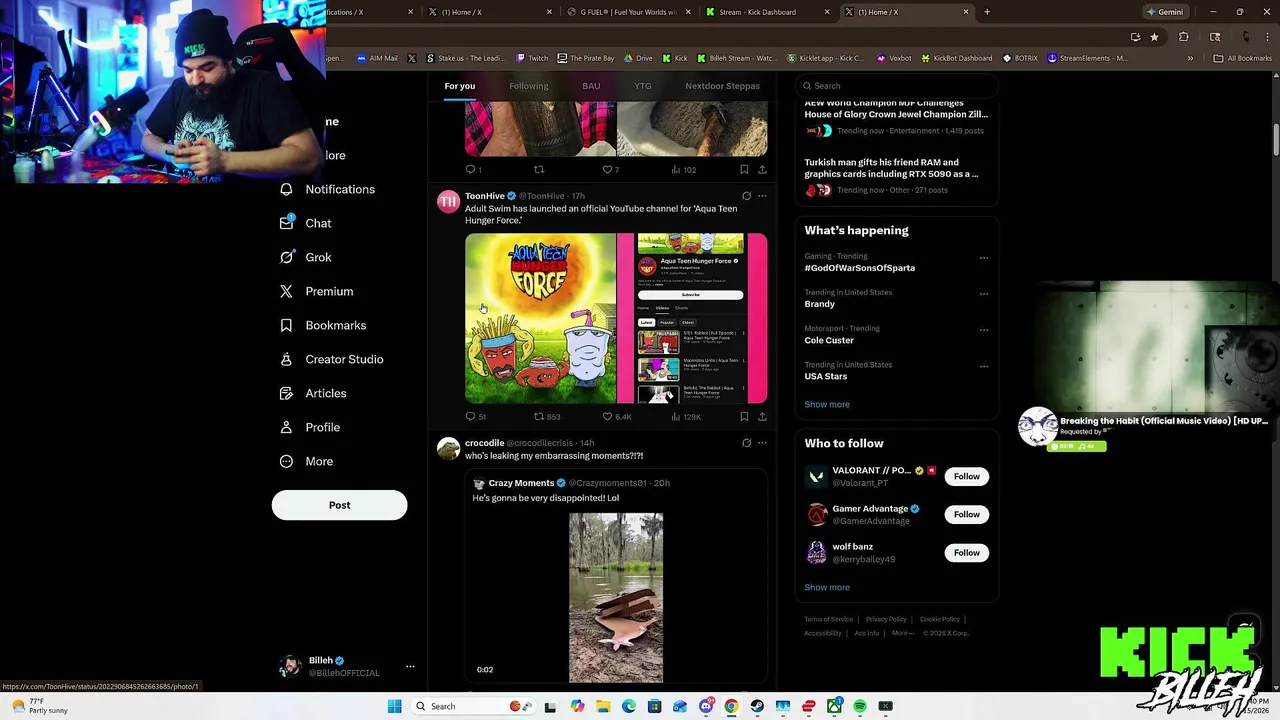Open Notifications in the X sidebar
This screenshot has height=720, width=1280.
pos(327,189)
